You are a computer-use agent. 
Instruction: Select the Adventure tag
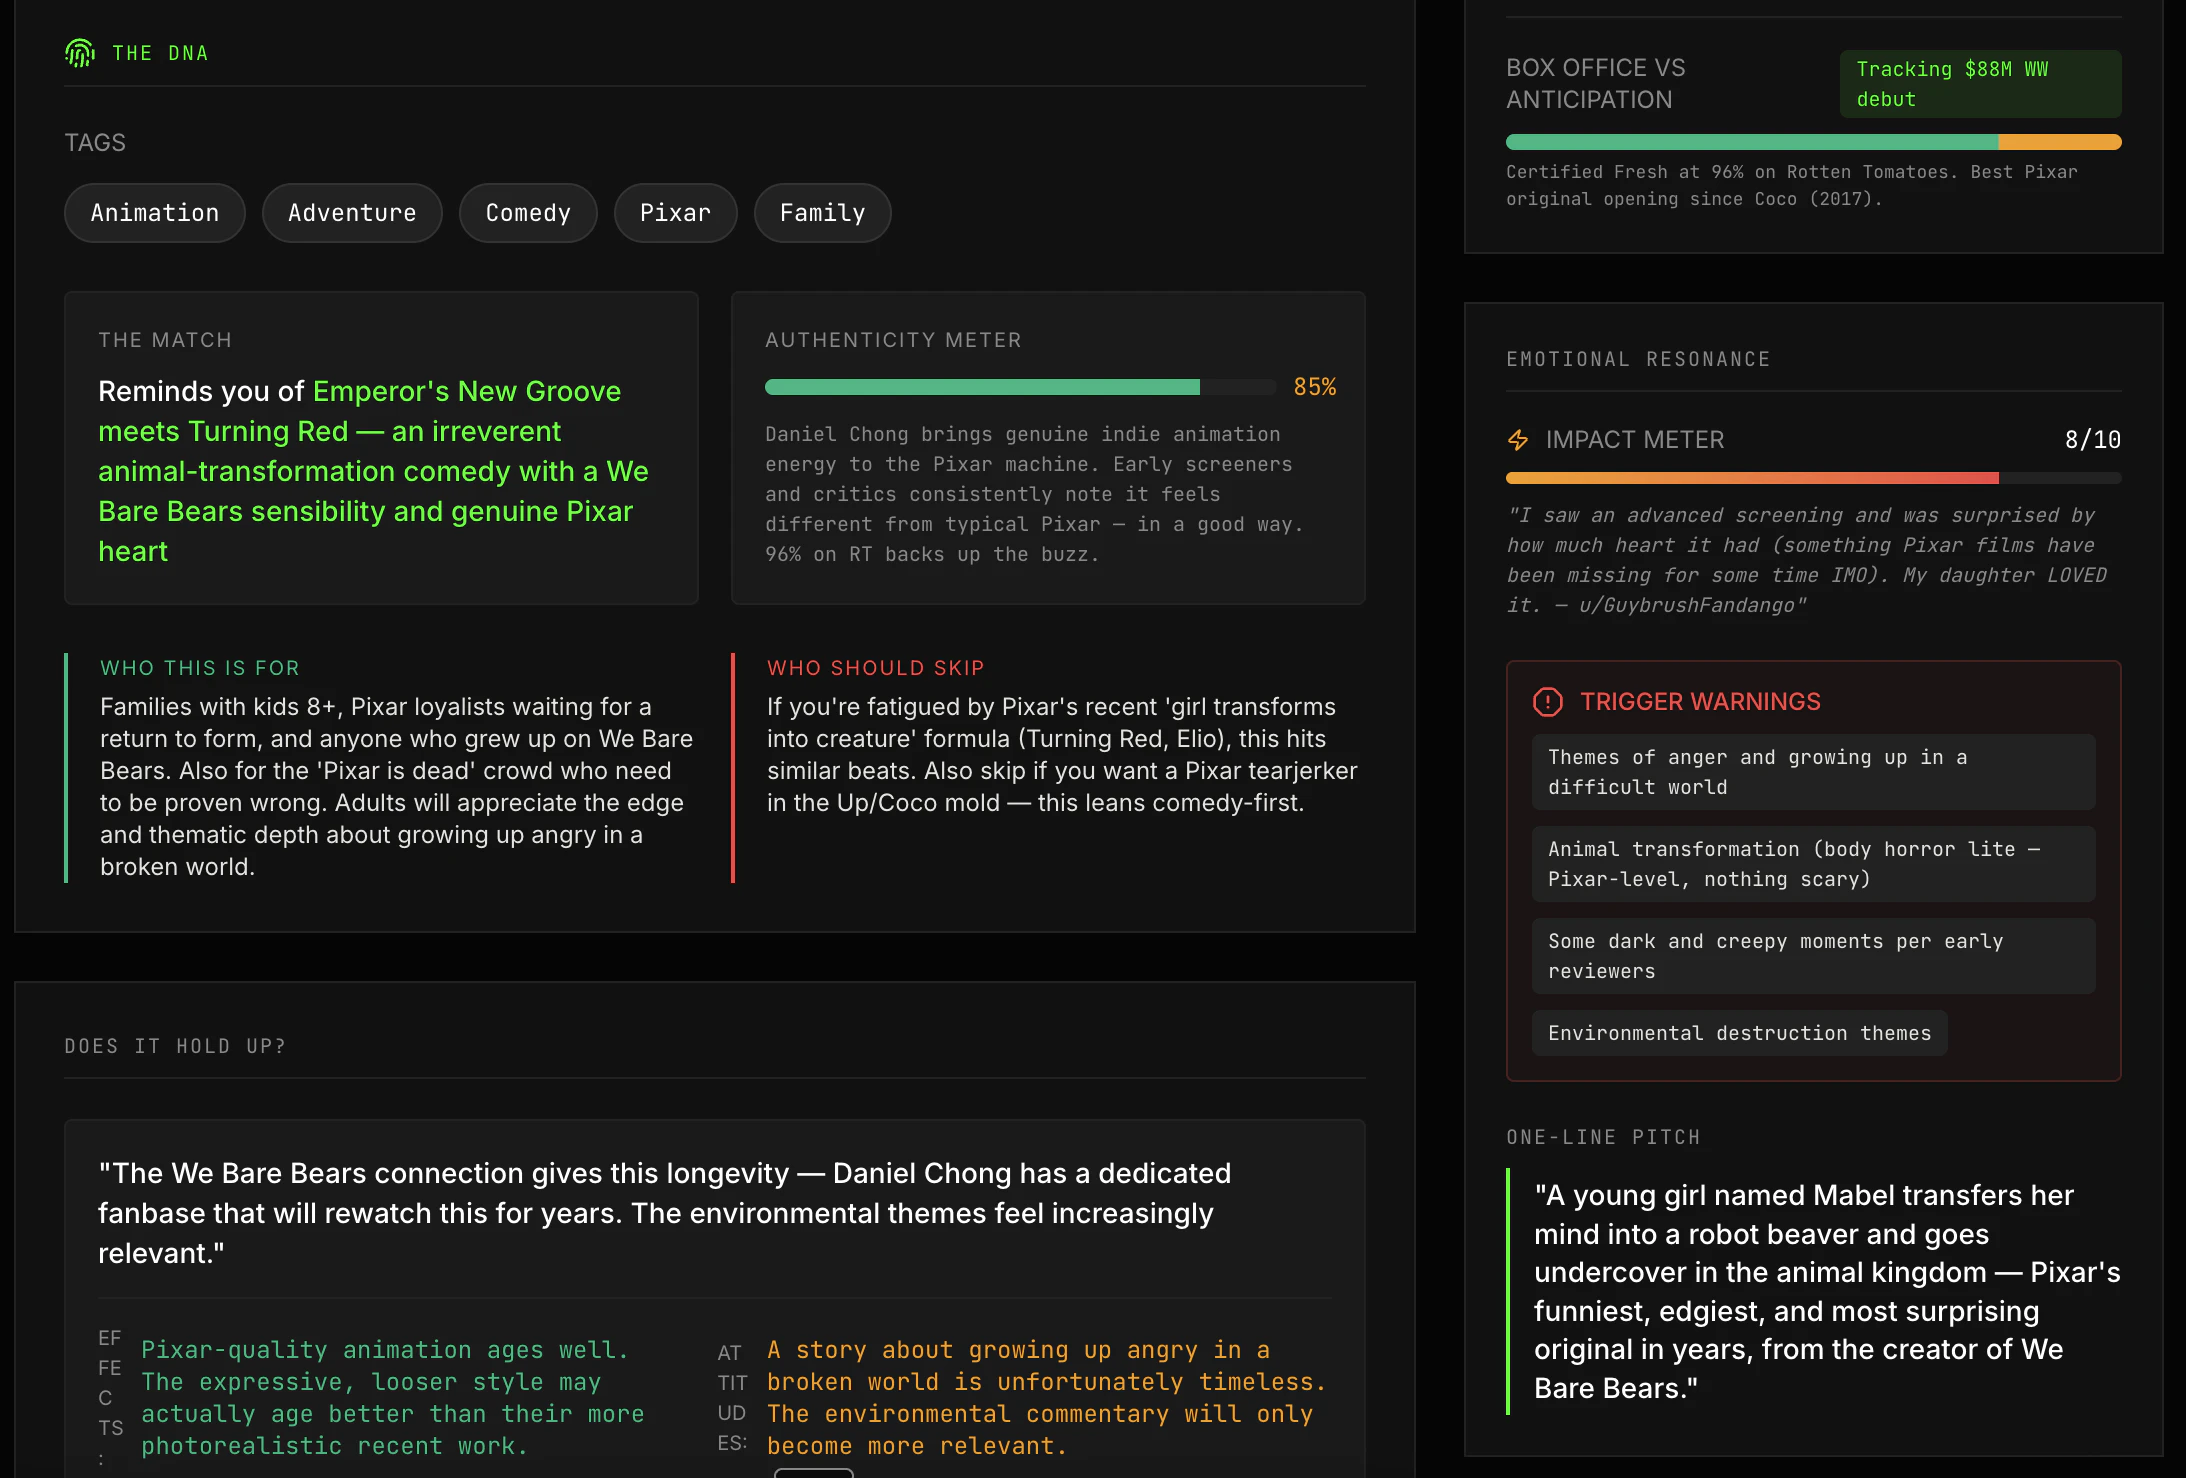point(352,212)
